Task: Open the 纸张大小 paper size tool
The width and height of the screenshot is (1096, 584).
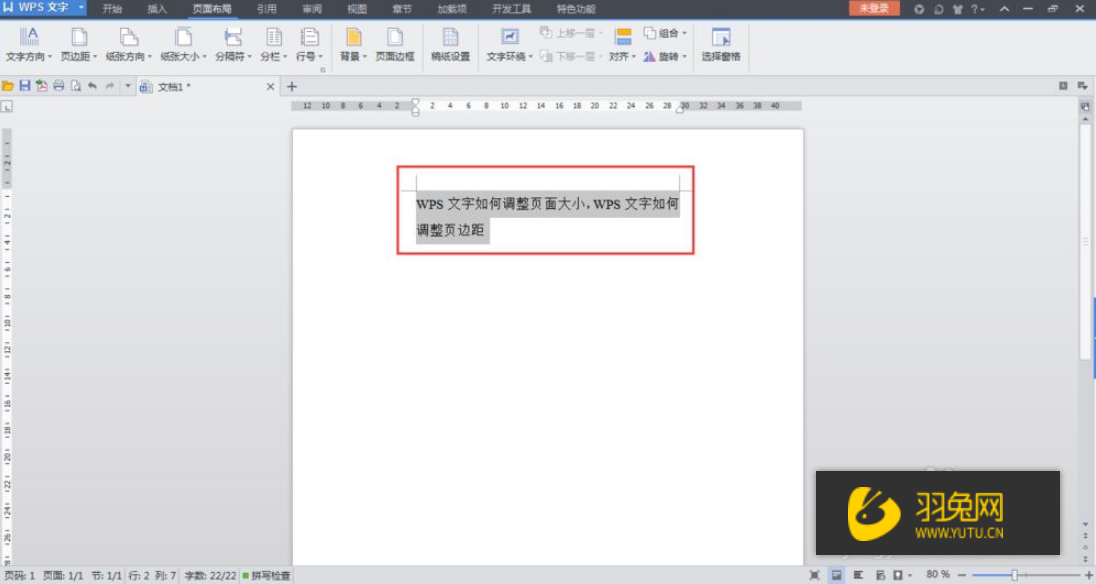Action: [x=183, y=45]
